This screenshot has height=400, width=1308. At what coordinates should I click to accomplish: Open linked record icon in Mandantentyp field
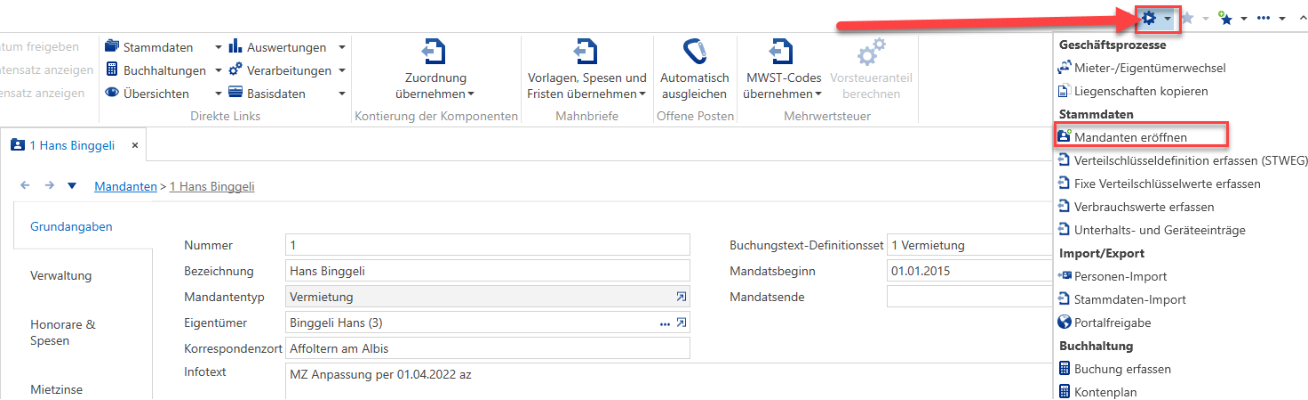coord(682,297)
